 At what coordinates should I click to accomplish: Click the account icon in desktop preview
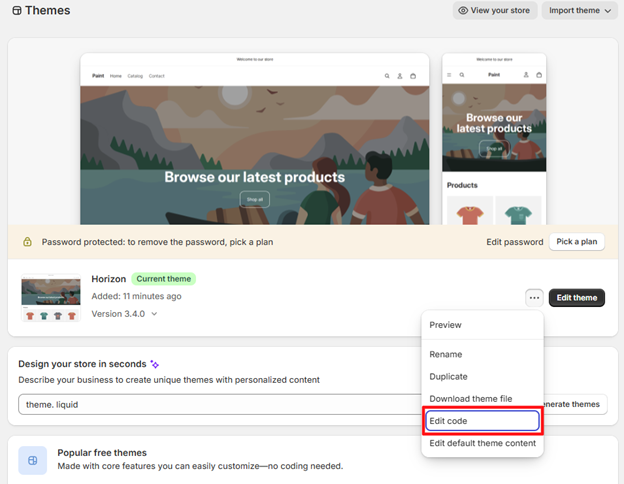(x=400, y=76)
